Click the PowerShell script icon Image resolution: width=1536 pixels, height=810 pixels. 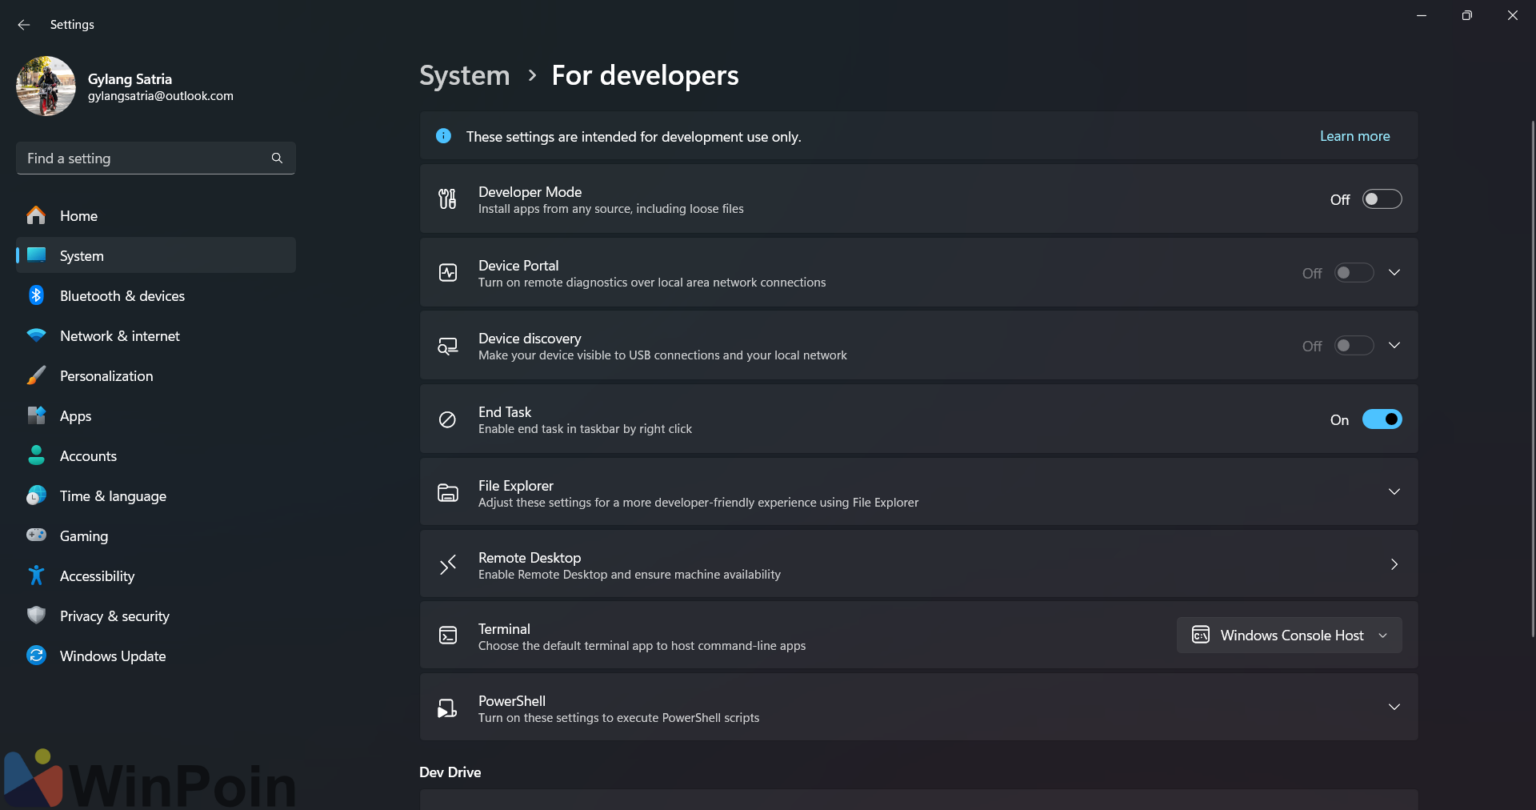(447, 707)
